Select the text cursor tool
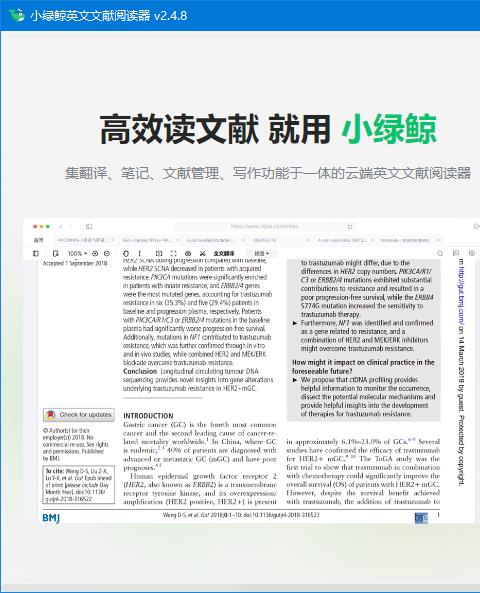Viewport: 480px width, 593px height. [140, 253]
